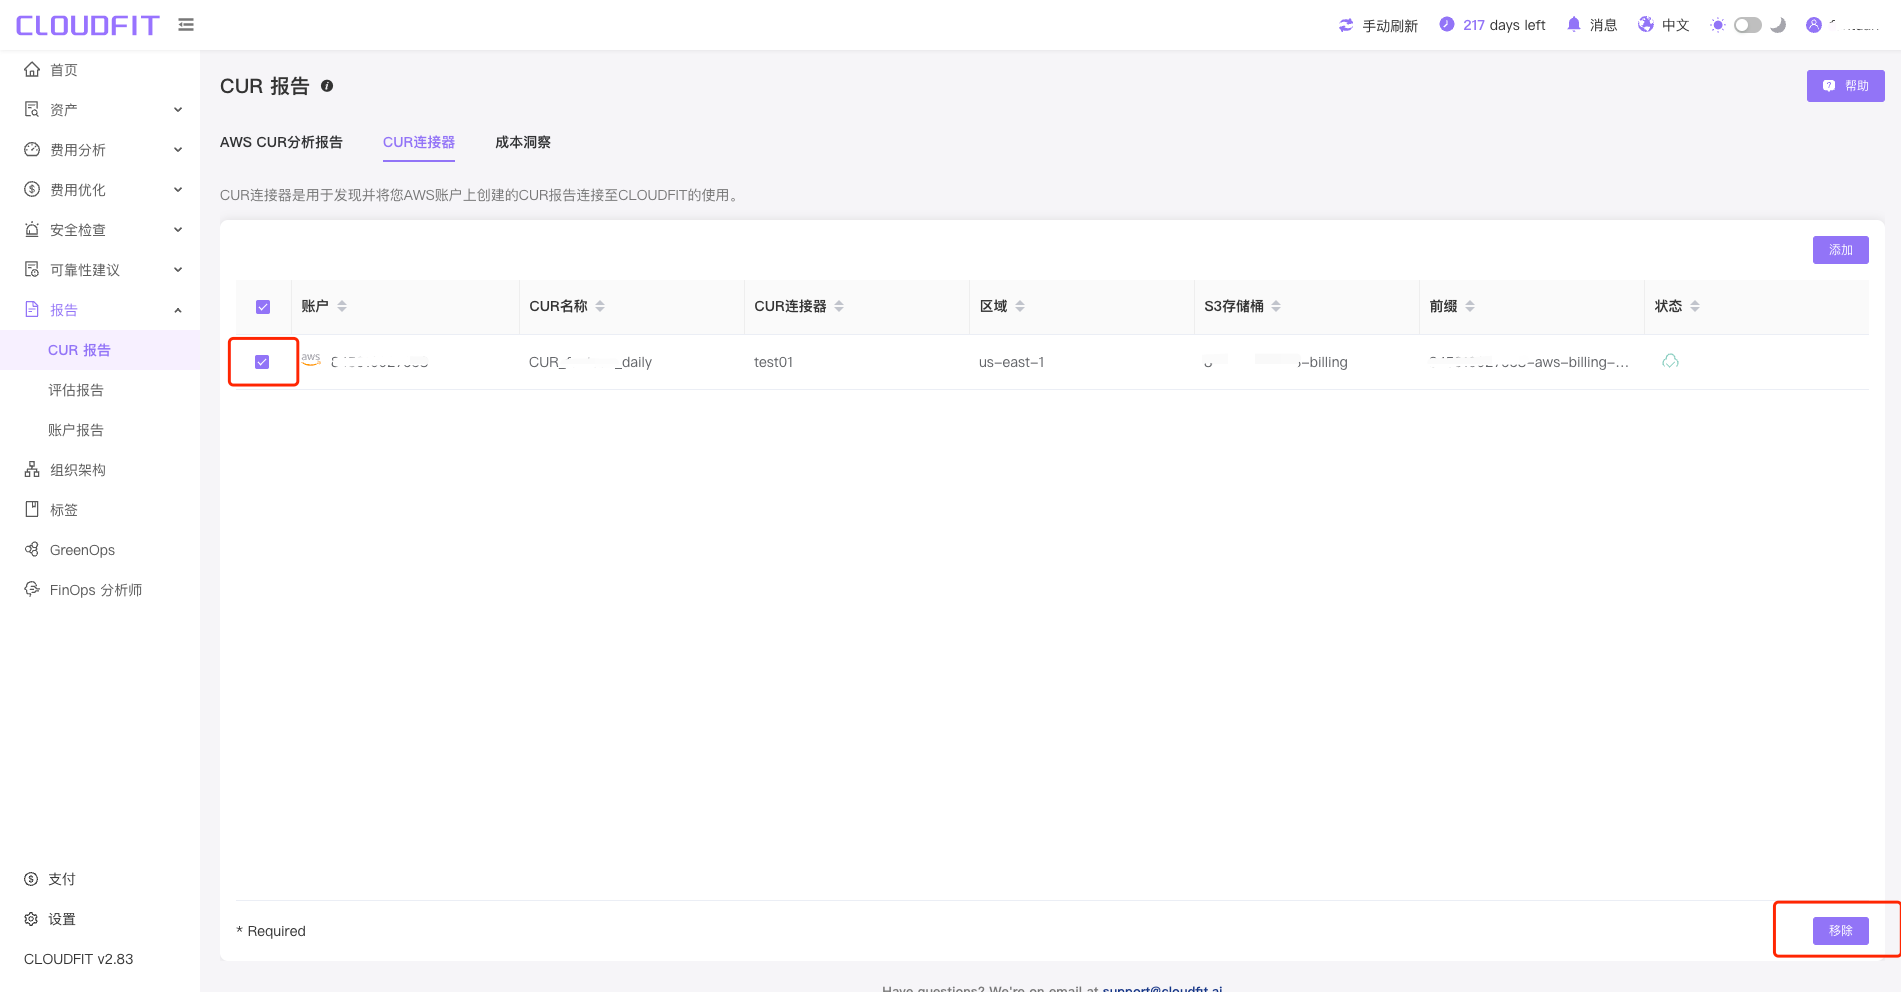Click the 帮助 help button
This screenshot has width=1901, height=992.
click(1846, 86)
